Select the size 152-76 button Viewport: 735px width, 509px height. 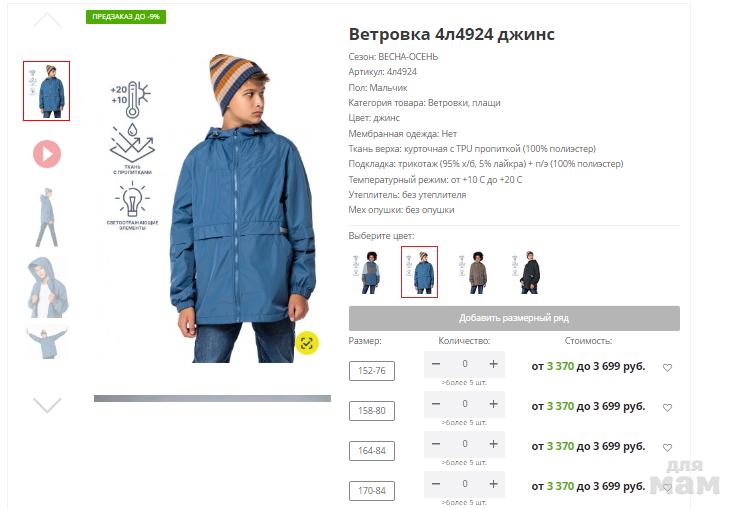372,371
